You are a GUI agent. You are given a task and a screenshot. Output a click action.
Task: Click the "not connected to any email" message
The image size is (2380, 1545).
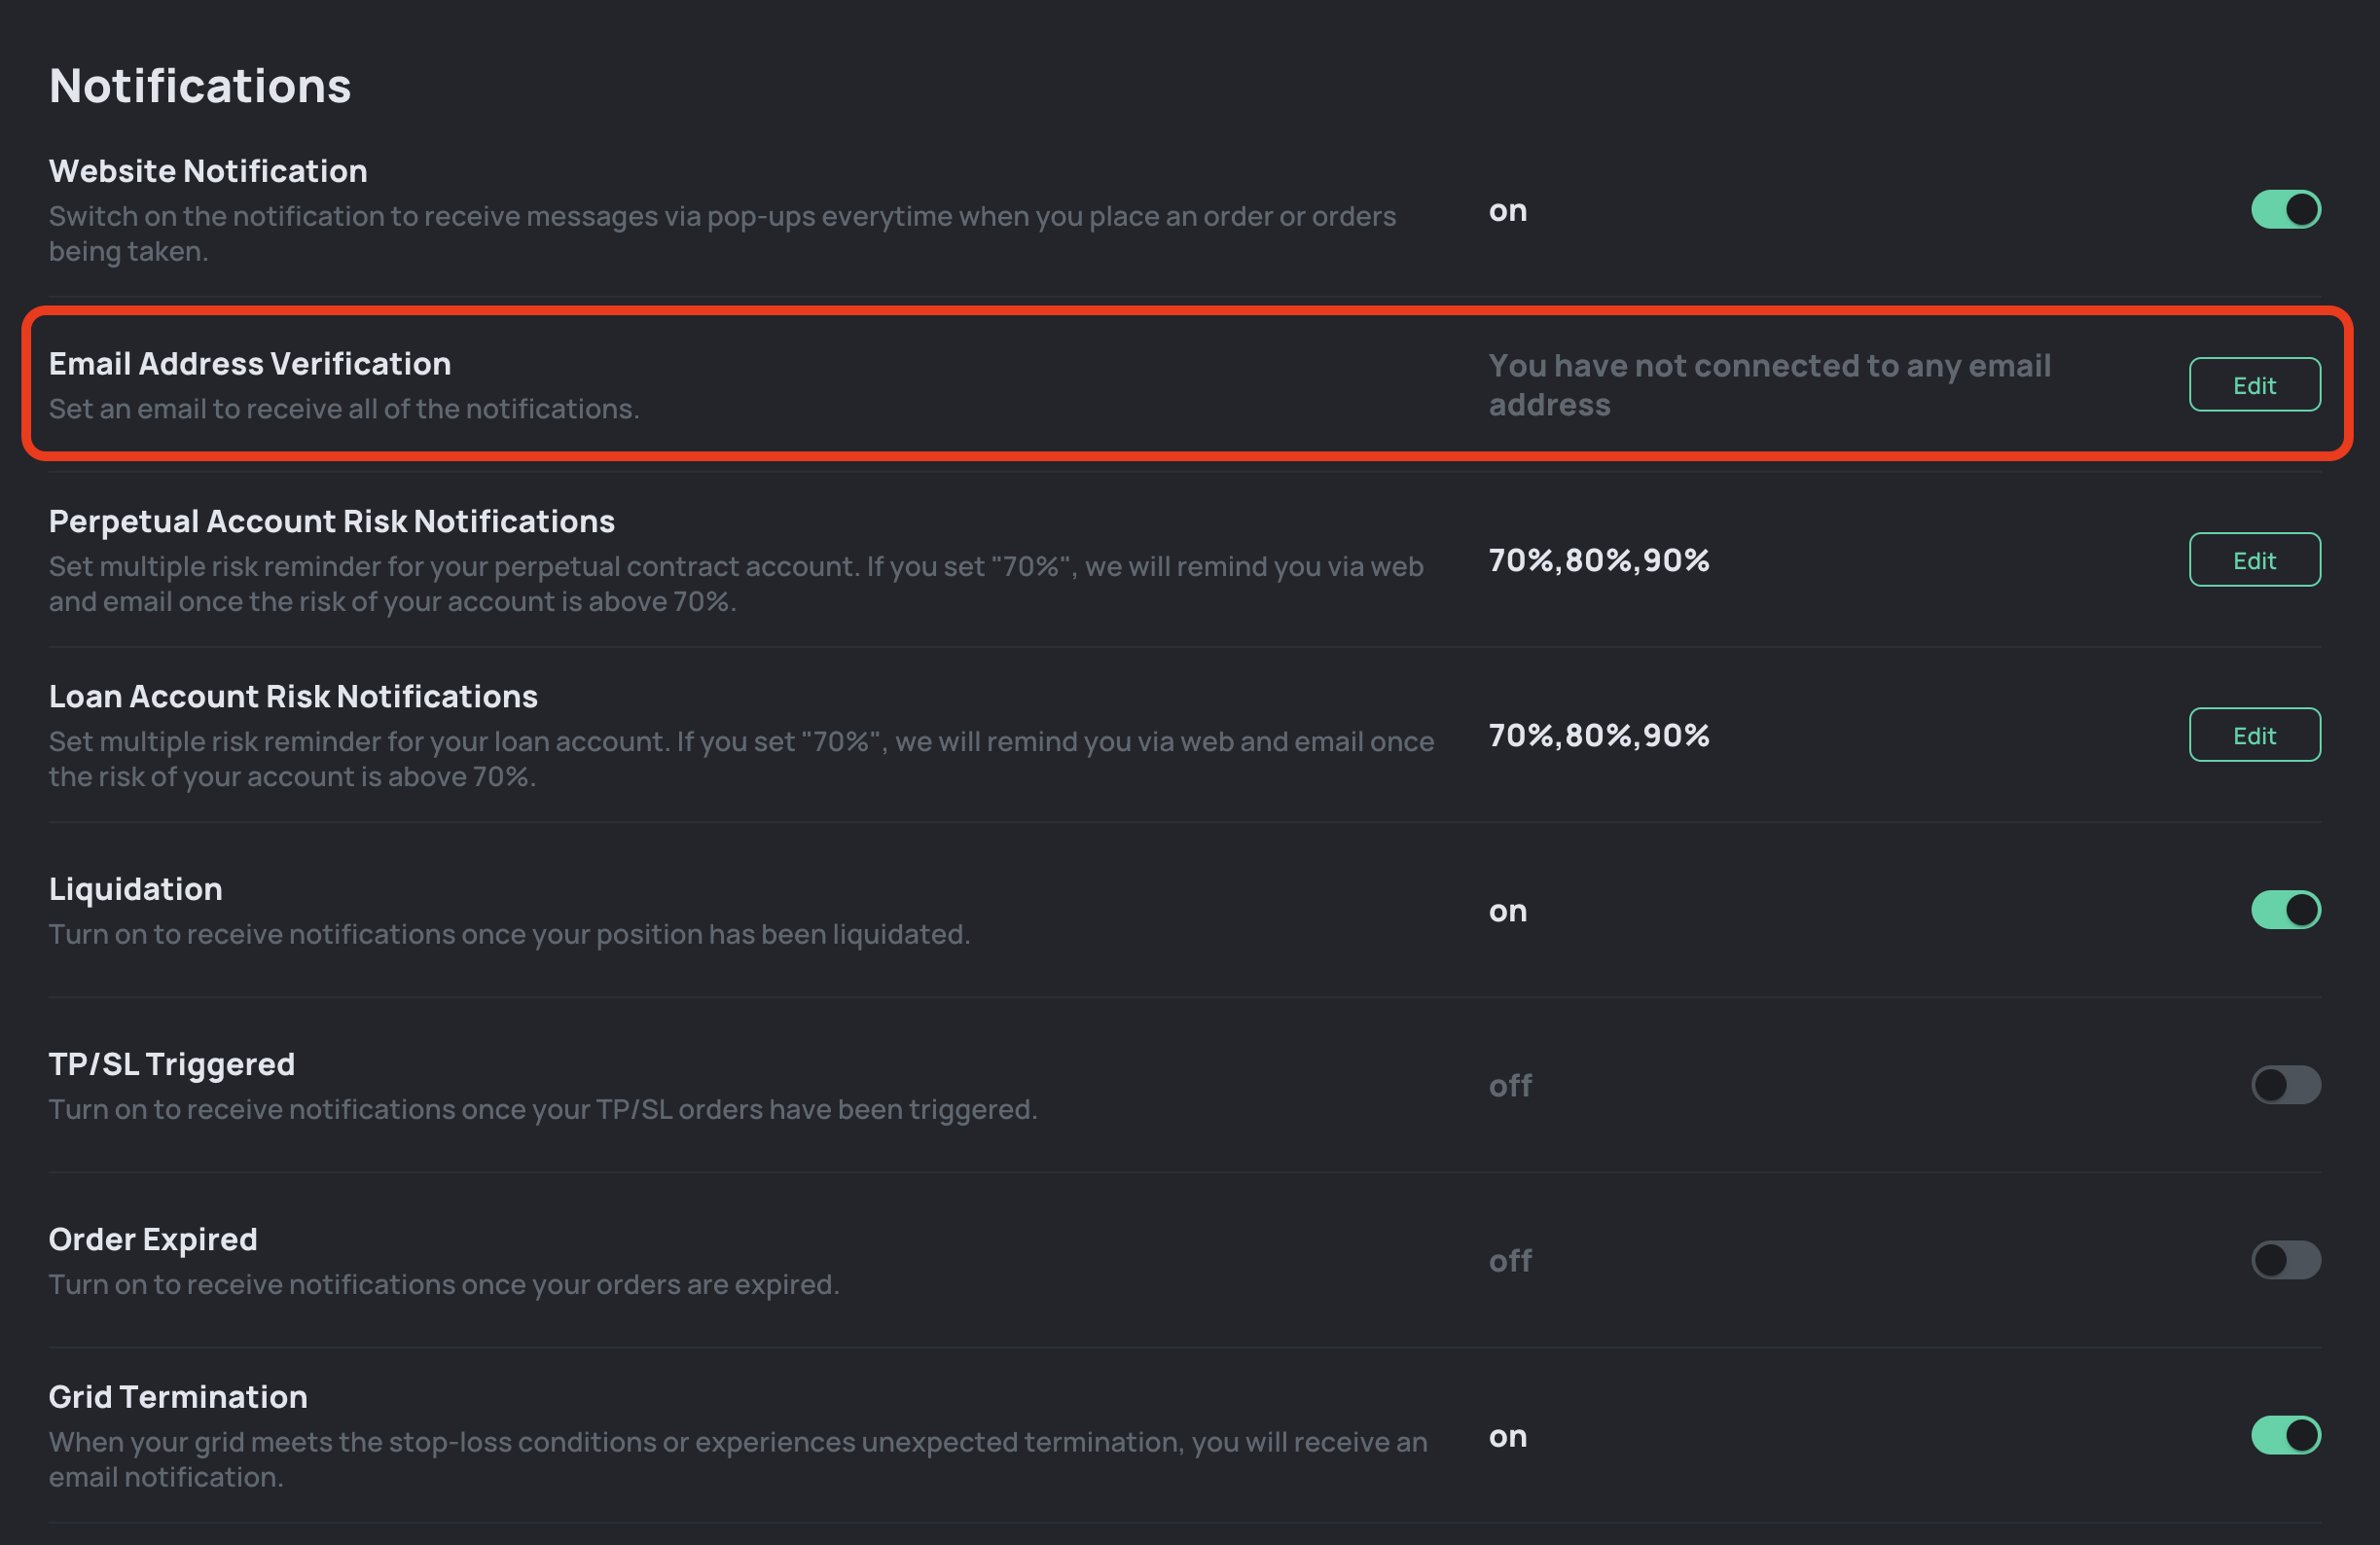coord(1769,385)
